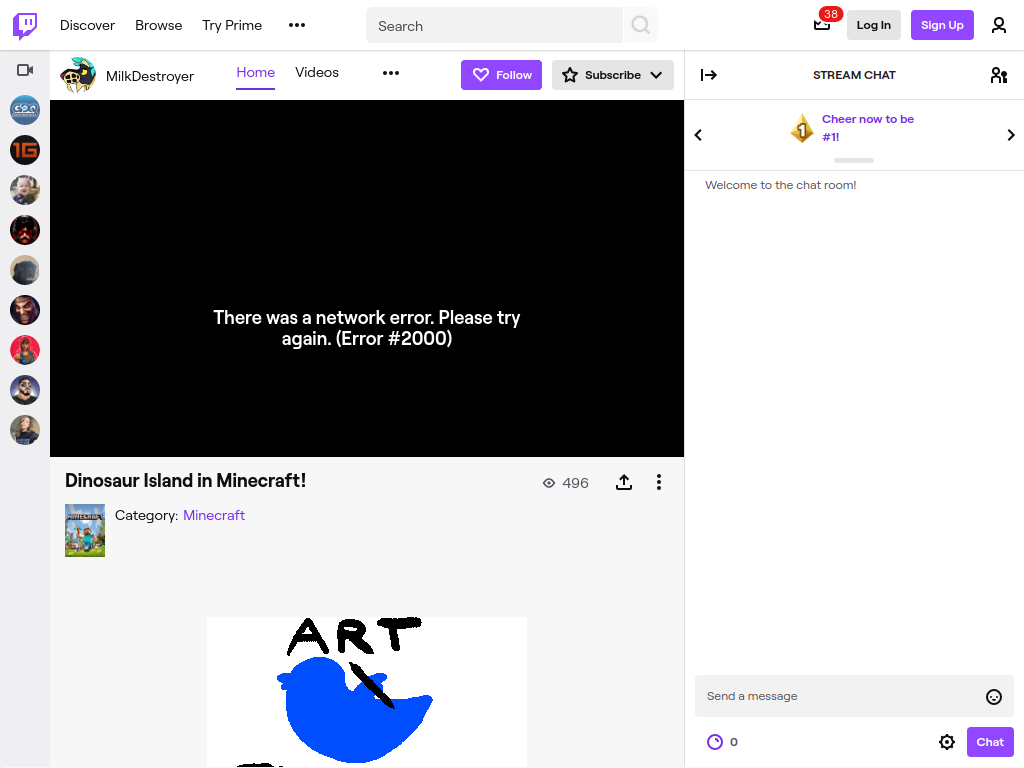Collapse the stream chat panel
The height and width of the screenshot is (768, 1024).
tap(709, 75)
